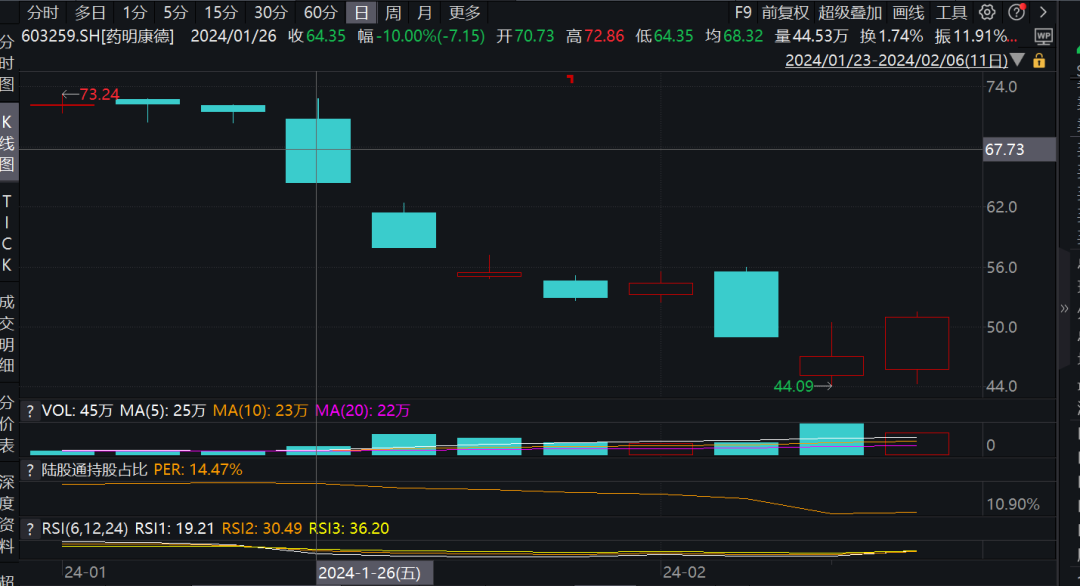The width and height of the screenshot is (1080, 586).
Task: Expand the right side panel with double-arrow
Action: coord(1064,309)
